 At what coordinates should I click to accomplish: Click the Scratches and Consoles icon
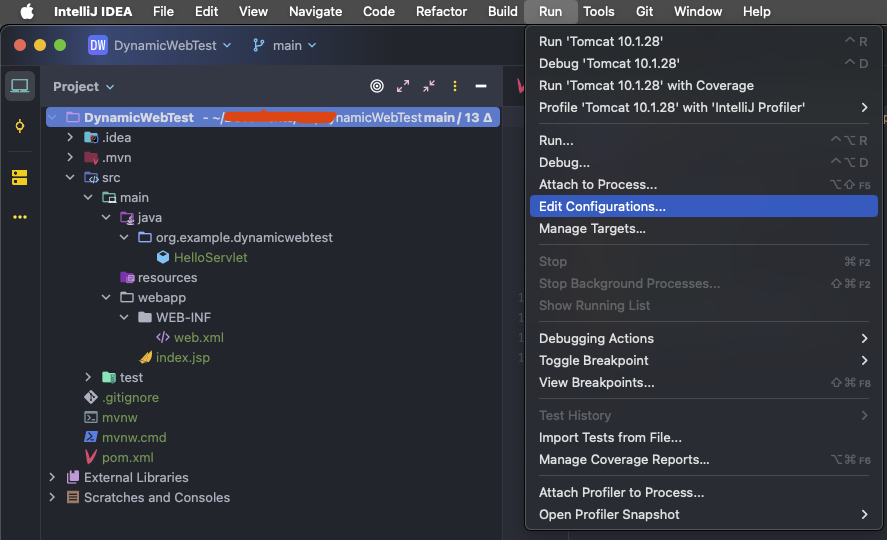73,497
